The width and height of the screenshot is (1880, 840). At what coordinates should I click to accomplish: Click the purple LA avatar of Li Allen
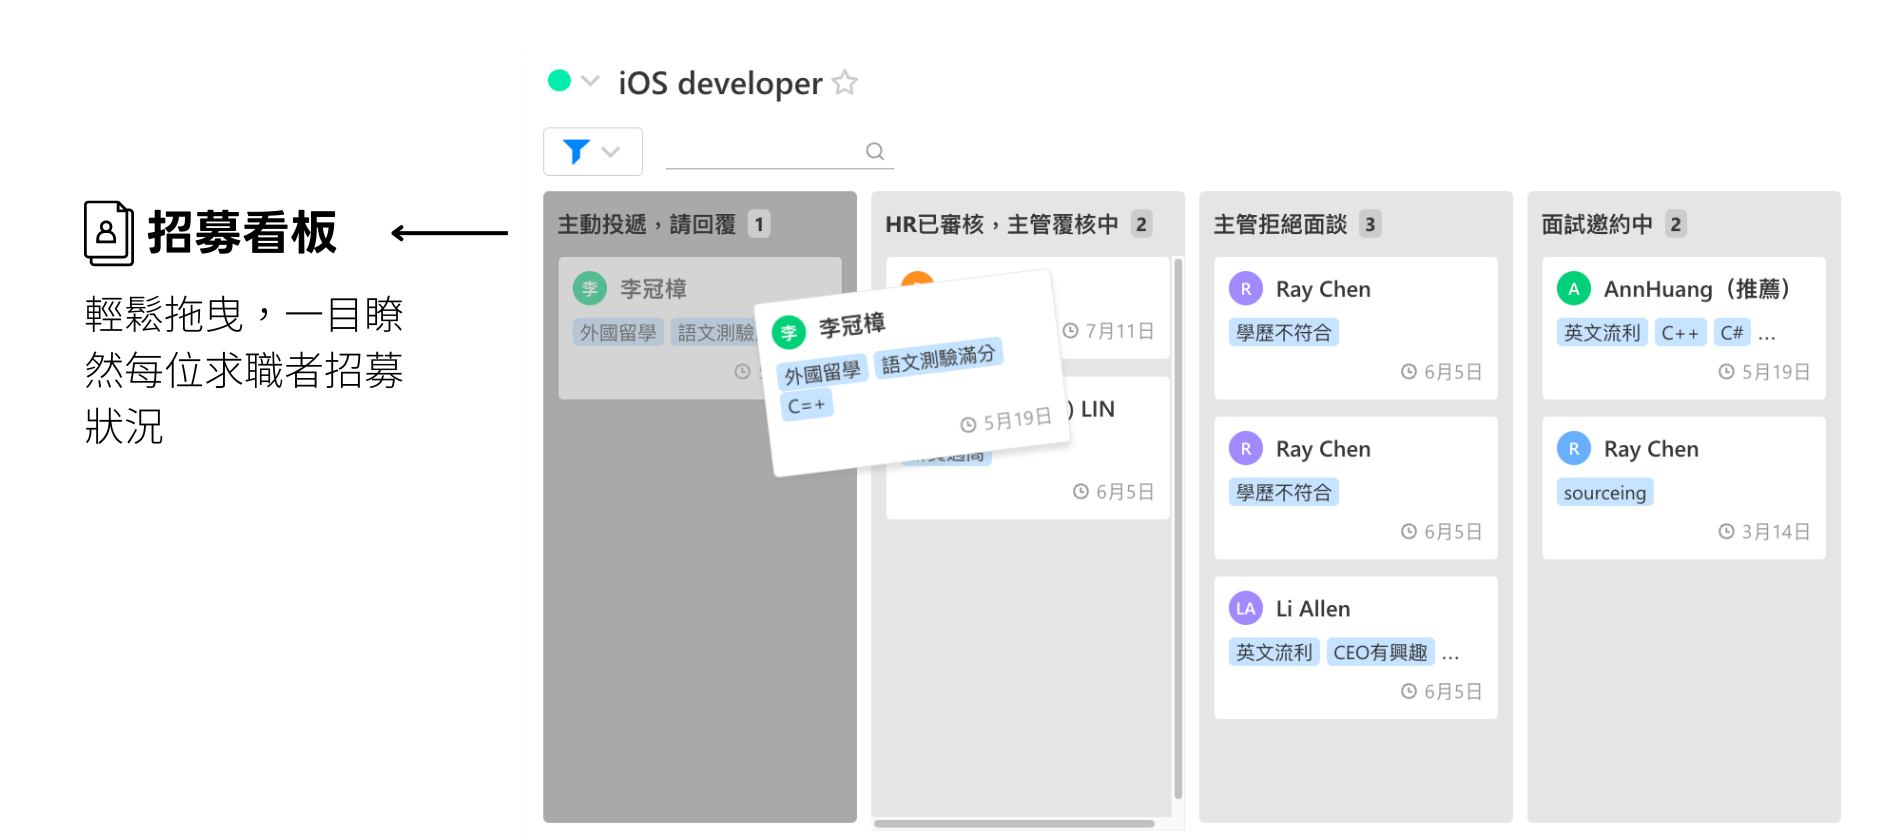click(1245, 608)
